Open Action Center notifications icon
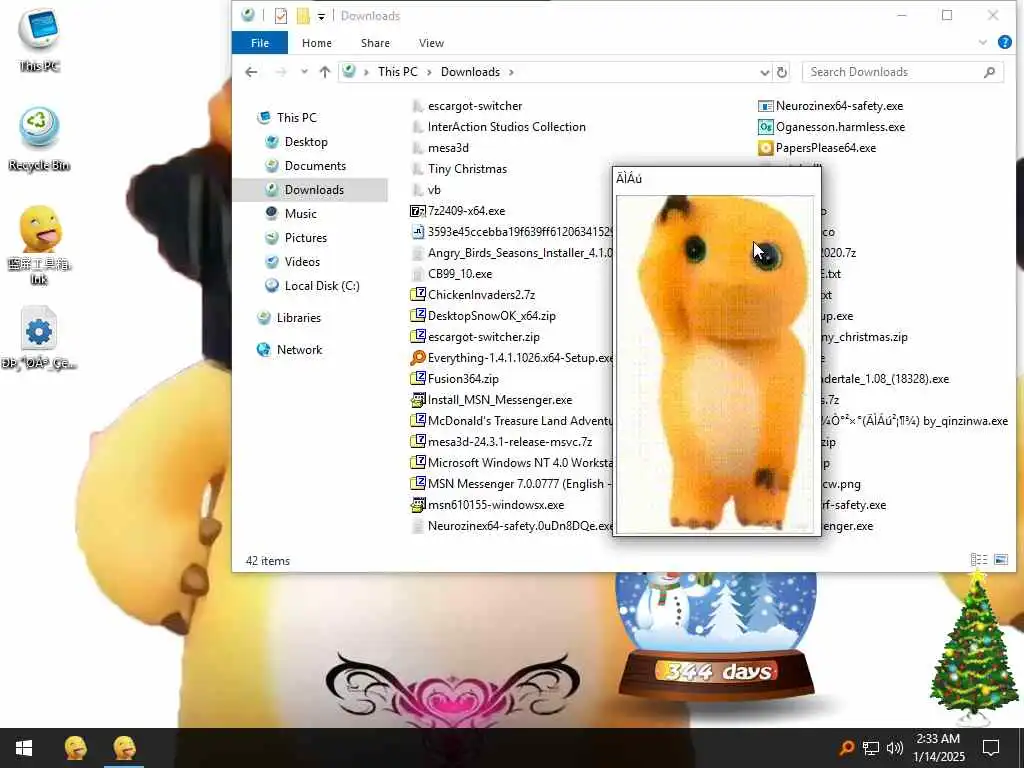 (991, 748)
